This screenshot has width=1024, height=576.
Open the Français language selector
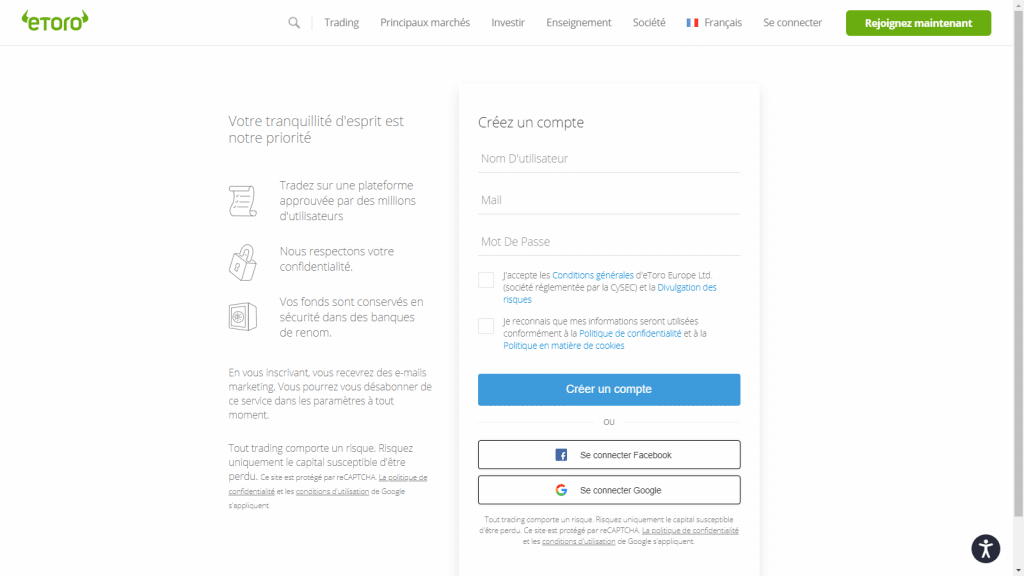(x=714, y=23)
